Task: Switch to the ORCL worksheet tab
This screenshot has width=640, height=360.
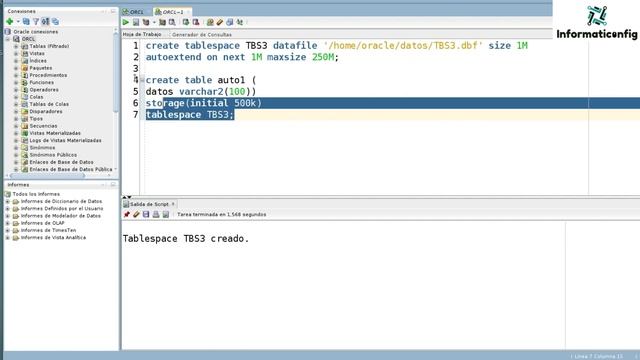Action: 137,12
